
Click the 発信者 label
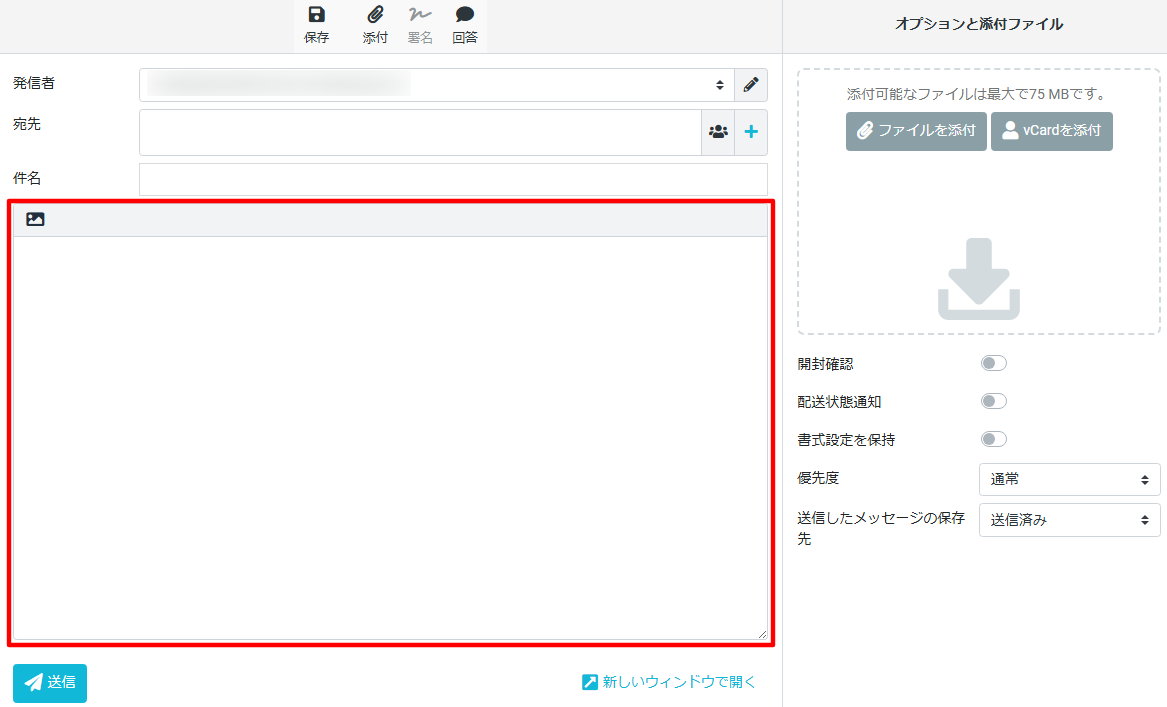point(33,83)
